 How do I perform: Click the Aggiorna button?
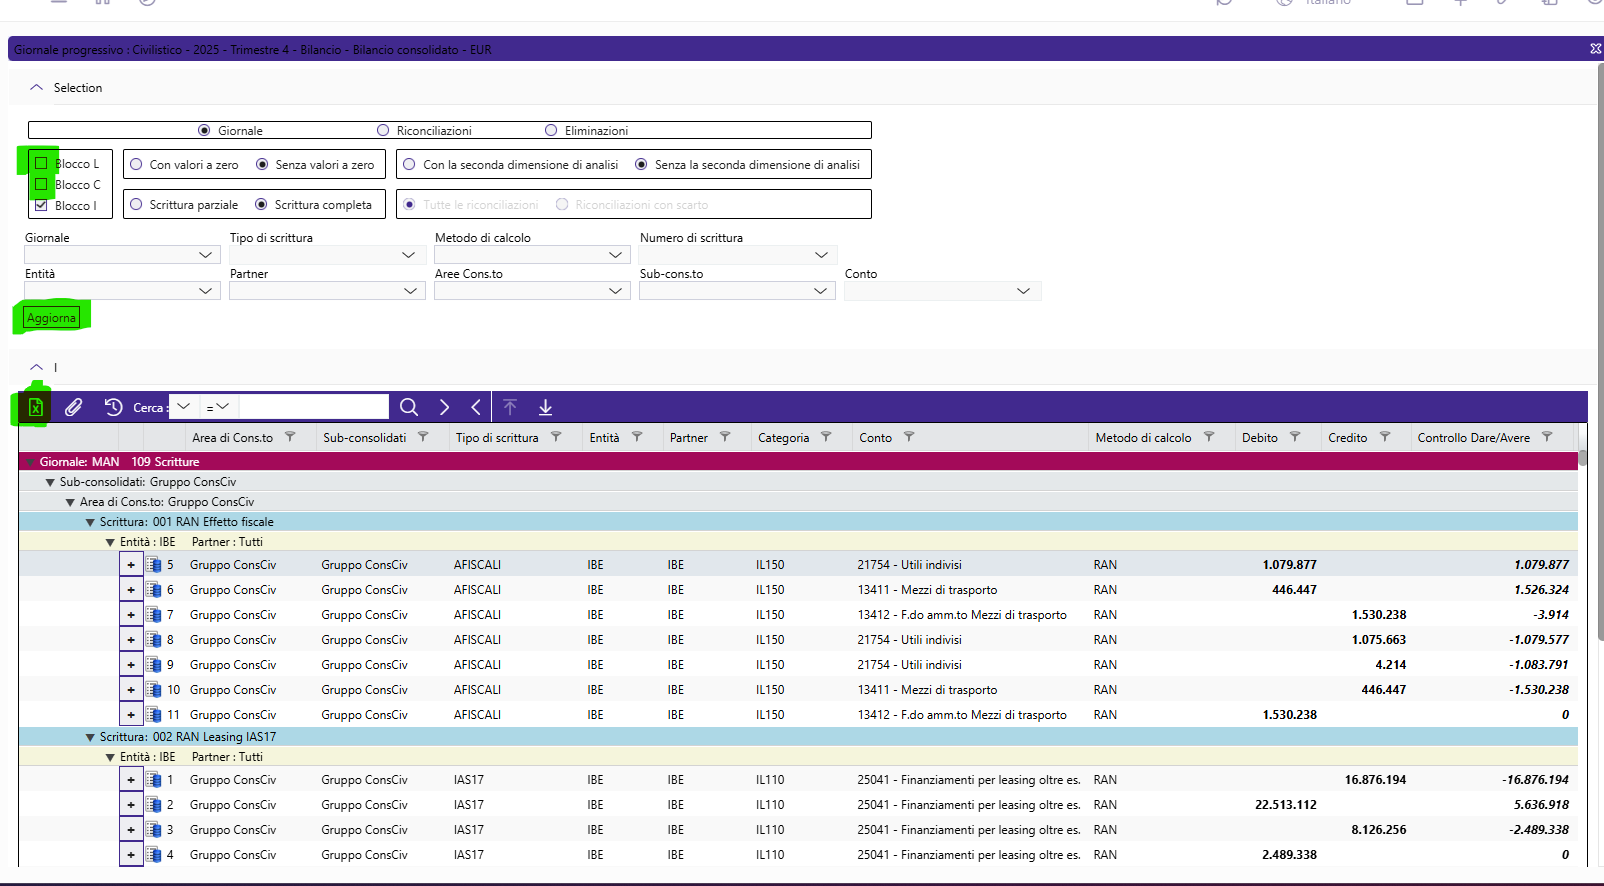[51, 318]
